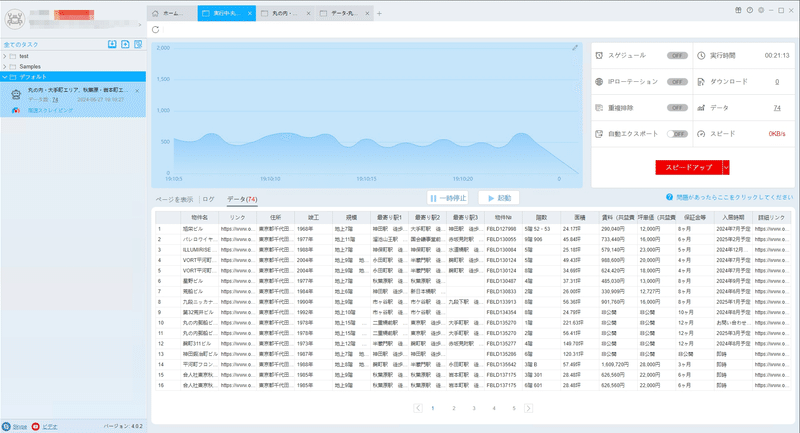The image size is (800, 433).
Task: Open the 高速スクレイピング link
Action: [x=50, y=110]
